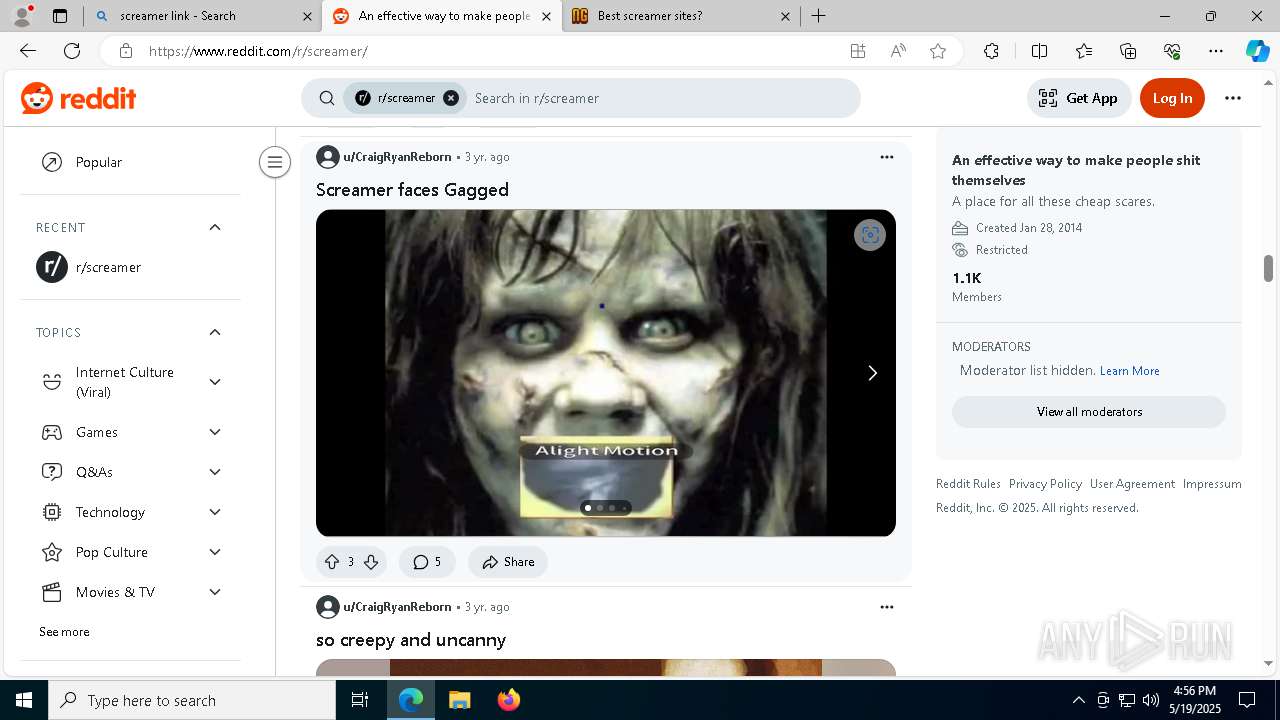Open the Reddit header three-dot menu
Screen dimensions: 1280x720
1233,98
